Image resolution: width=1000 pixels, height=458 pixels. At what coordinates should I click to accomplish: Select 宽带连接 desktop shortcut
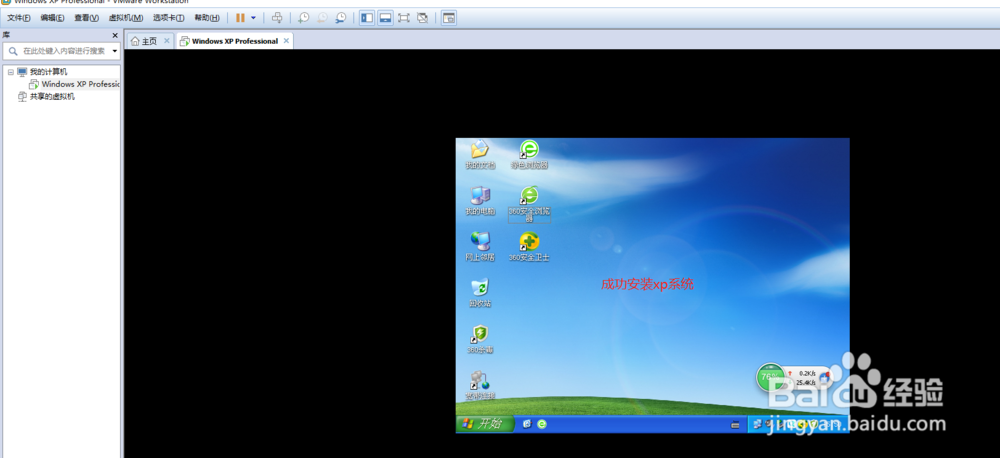pyautogui.click(x=480, y=385)
